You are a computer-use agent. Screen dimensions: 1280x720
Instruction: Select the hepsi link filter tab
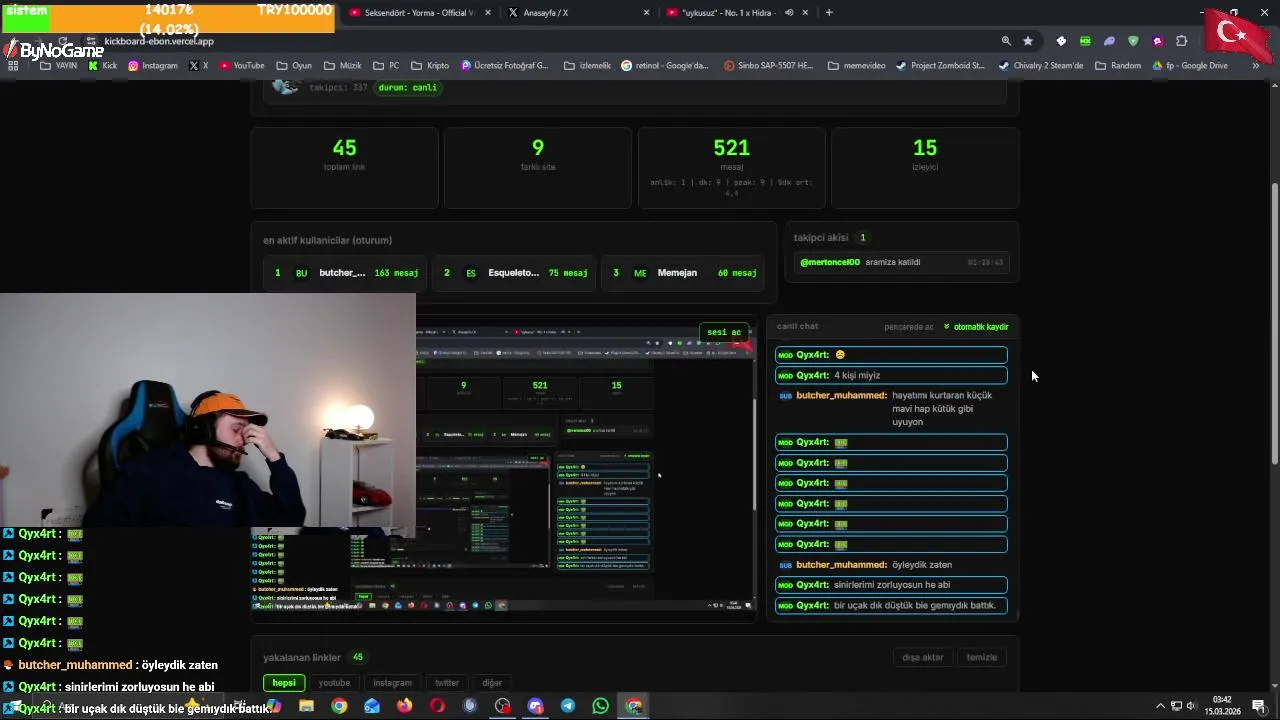pos(284,683)
